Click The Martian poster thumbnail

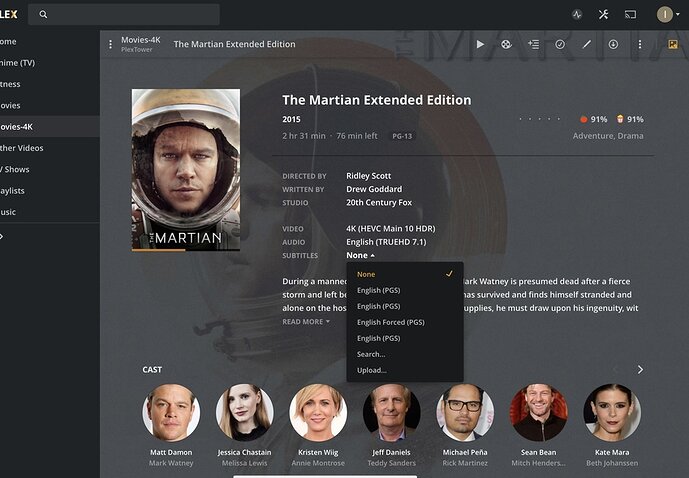click(x=186, y=170)
